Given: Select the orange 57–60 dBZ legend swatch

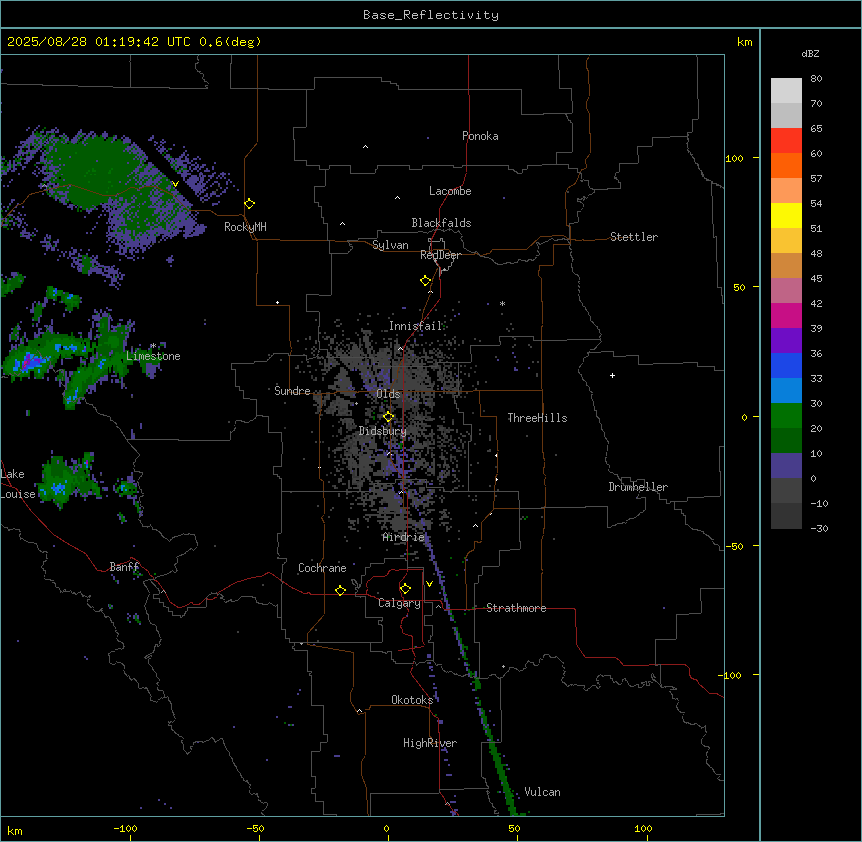Looking at the screenshot, I should tap(786, 166).
